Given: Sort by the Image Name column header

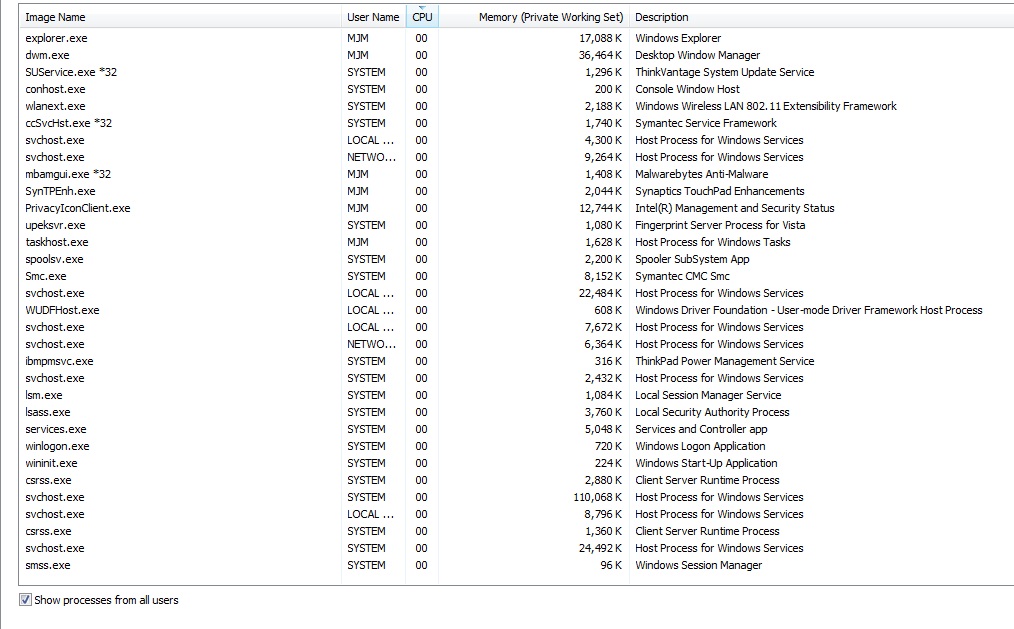Looking at the screenshot, I should pyautogui.click(x=180, y=17).
